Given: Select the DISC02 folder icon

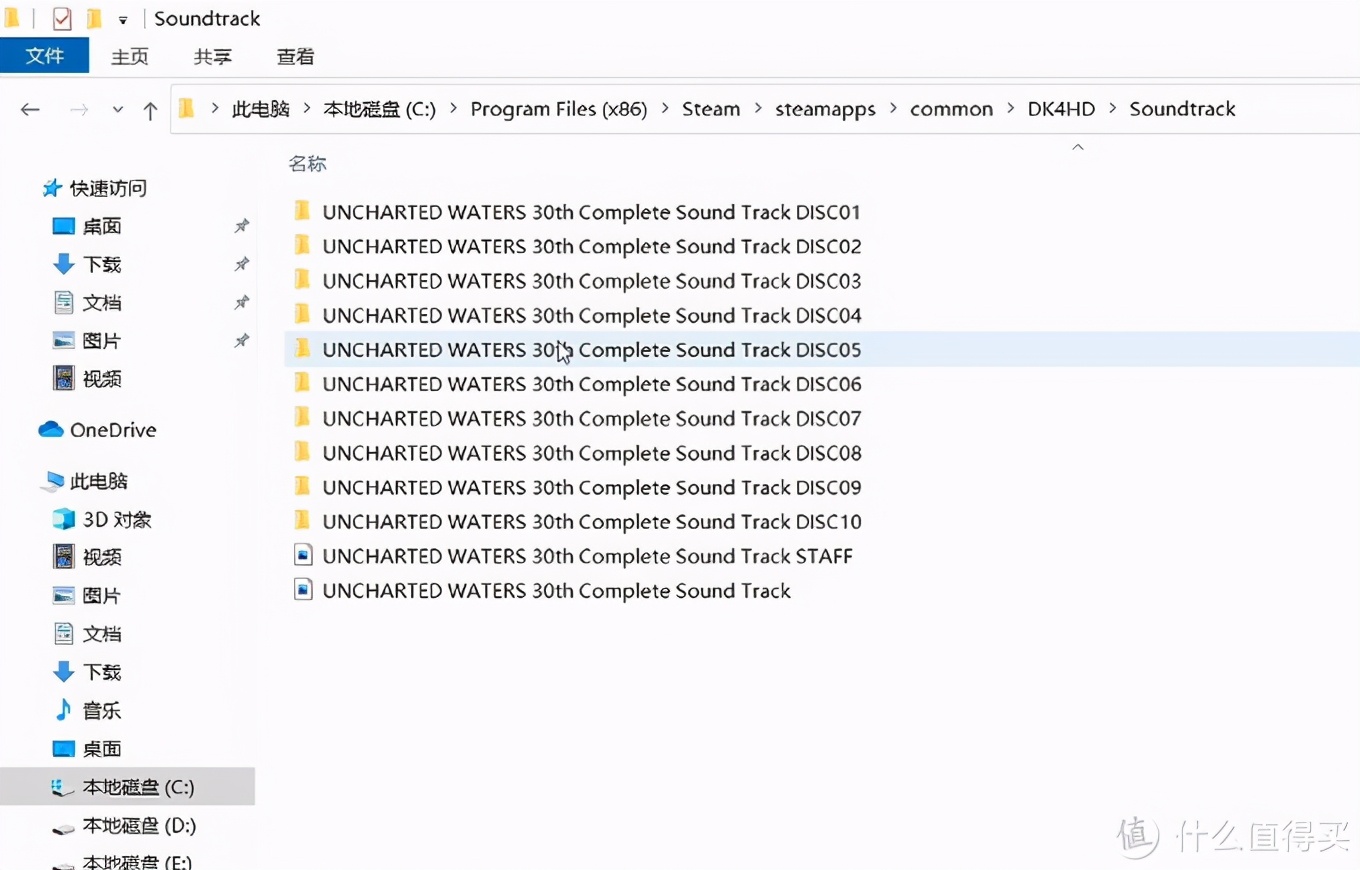Looking at the screenshot, I should (x=302, y=245).
